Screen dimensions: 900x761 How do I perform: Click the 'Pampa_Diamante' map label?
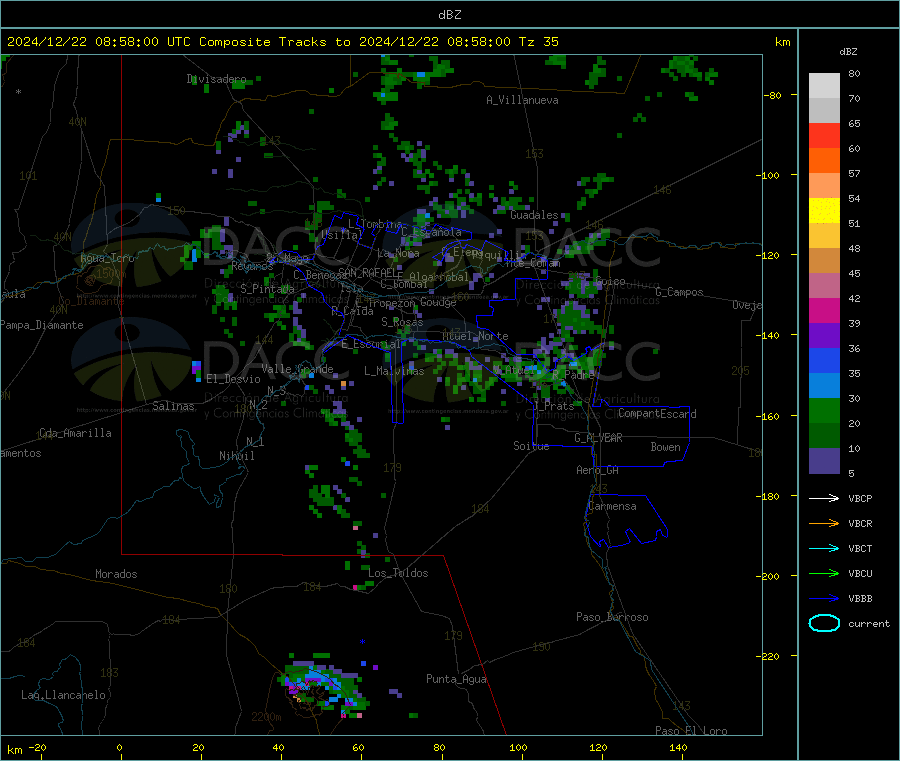42,325
